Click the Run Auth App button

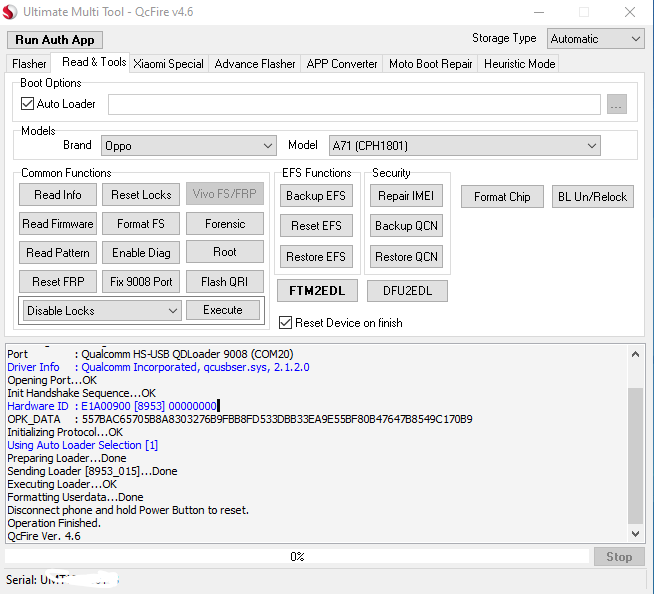[x=55, y=40]
